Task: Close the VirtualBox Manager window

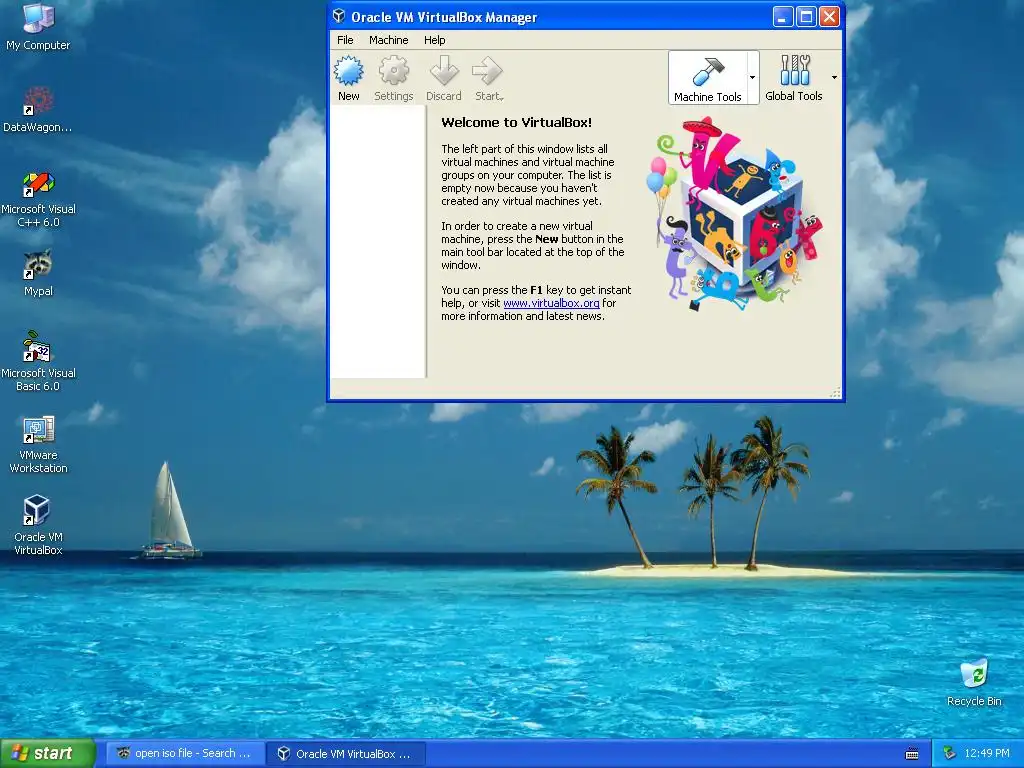Action: pos(829,16)
